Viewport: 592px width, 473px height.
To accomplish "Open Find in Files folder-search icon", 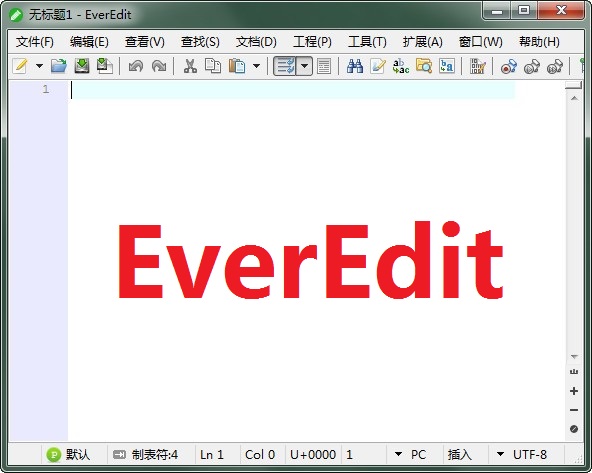I will point(424,66).
